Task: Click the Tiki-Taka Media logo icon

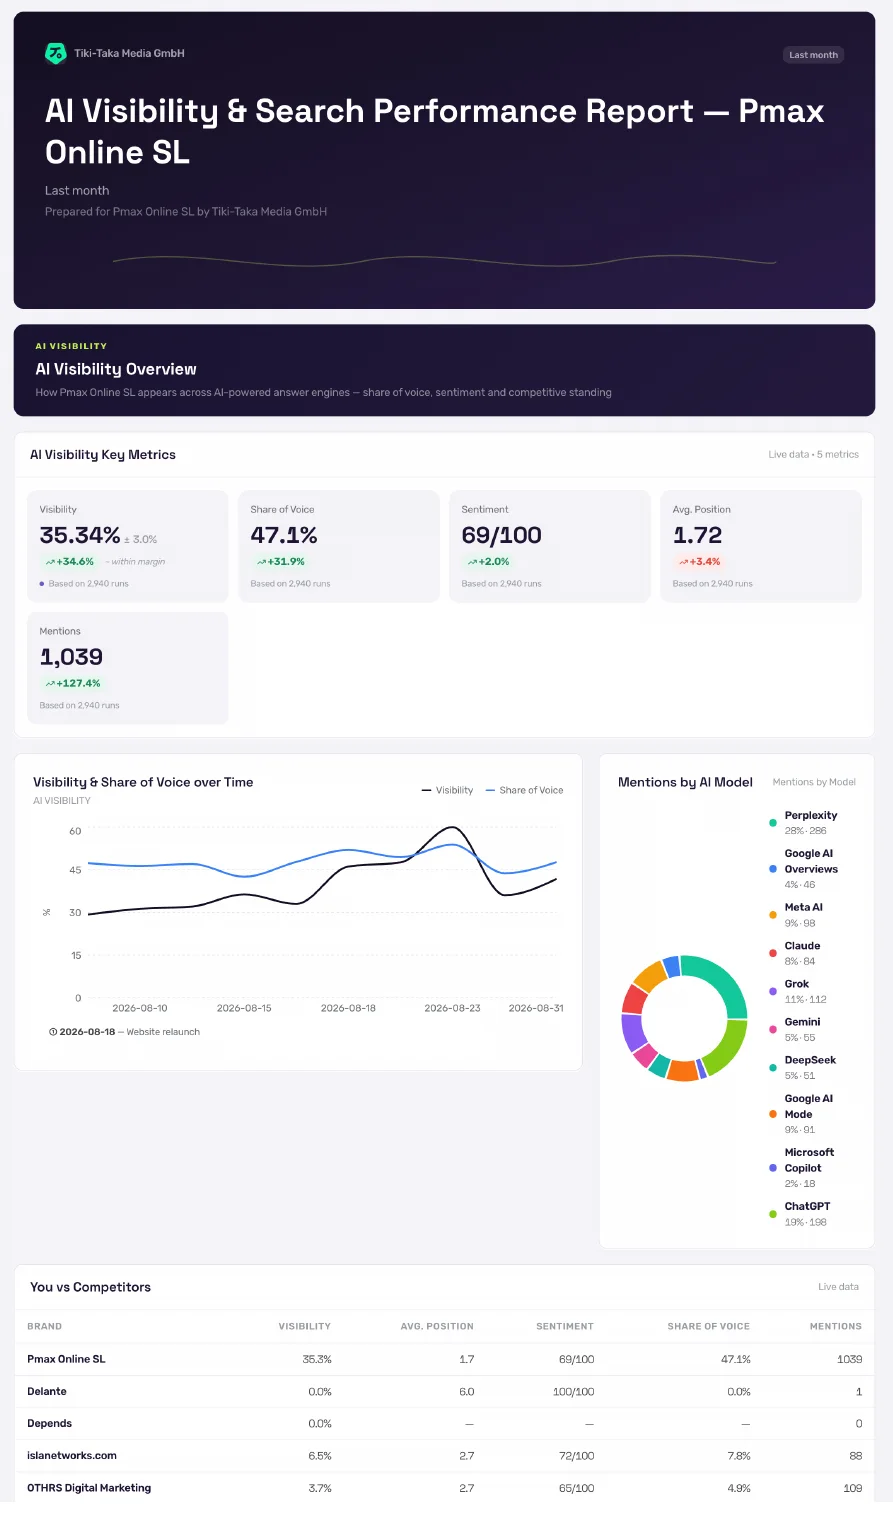Action: (56, 53)
